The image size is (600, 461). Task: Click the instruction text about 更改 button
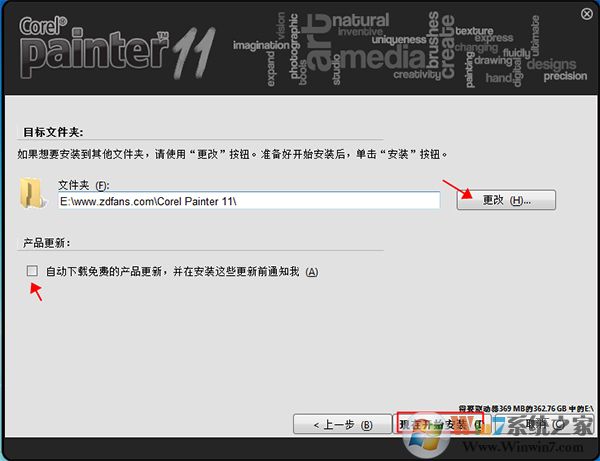coord(232,155)
